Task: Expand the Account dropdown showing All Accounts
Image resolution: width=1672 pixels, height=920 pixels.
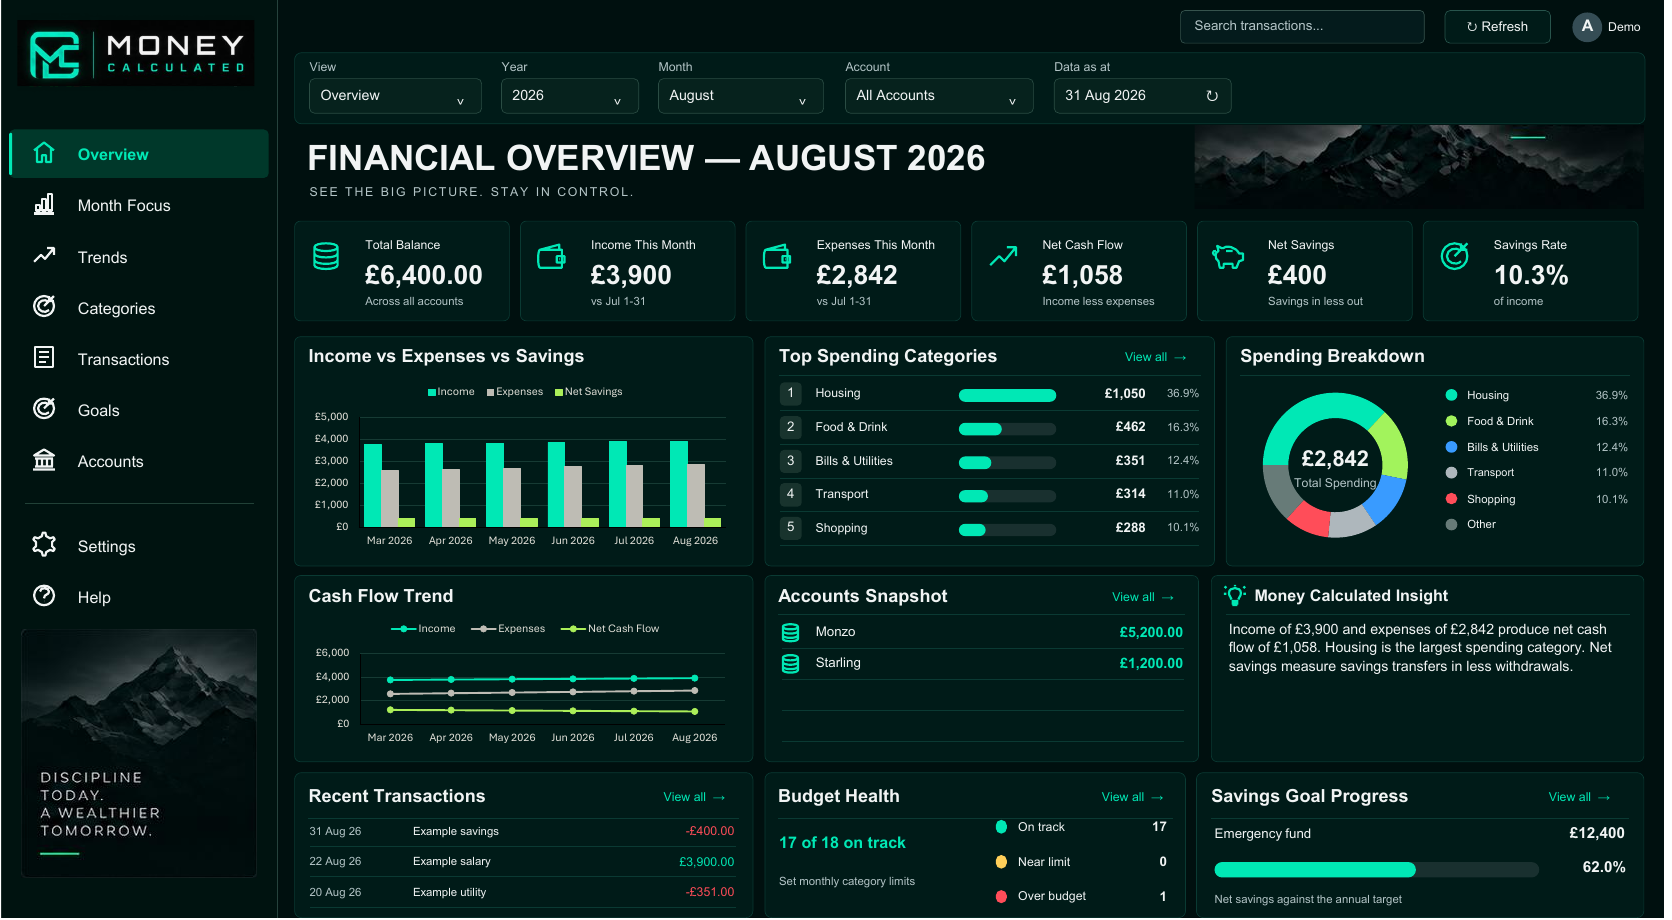Action: [x=939, y=96]
